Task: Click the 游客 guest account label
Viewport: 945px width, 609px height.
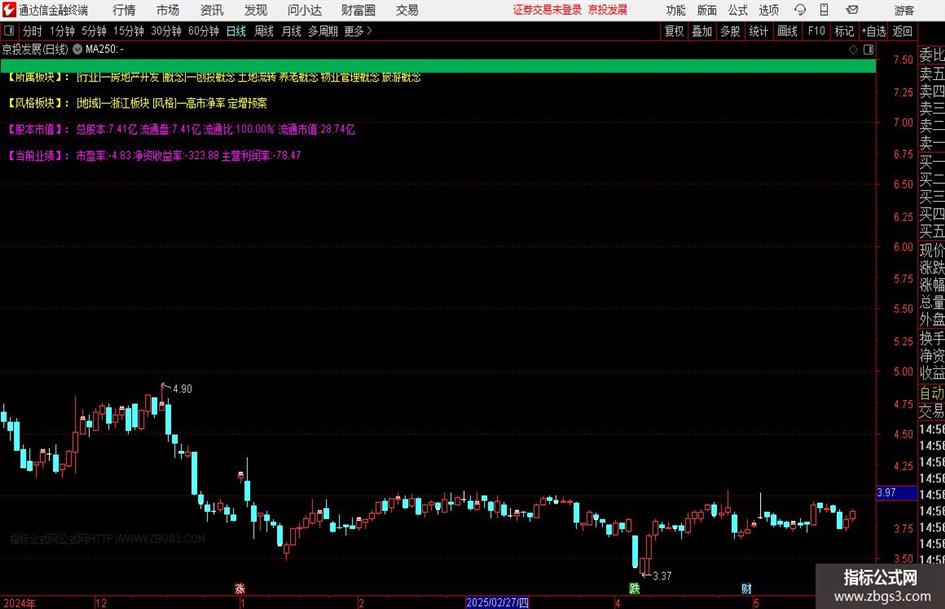Action: pos(904,10)
